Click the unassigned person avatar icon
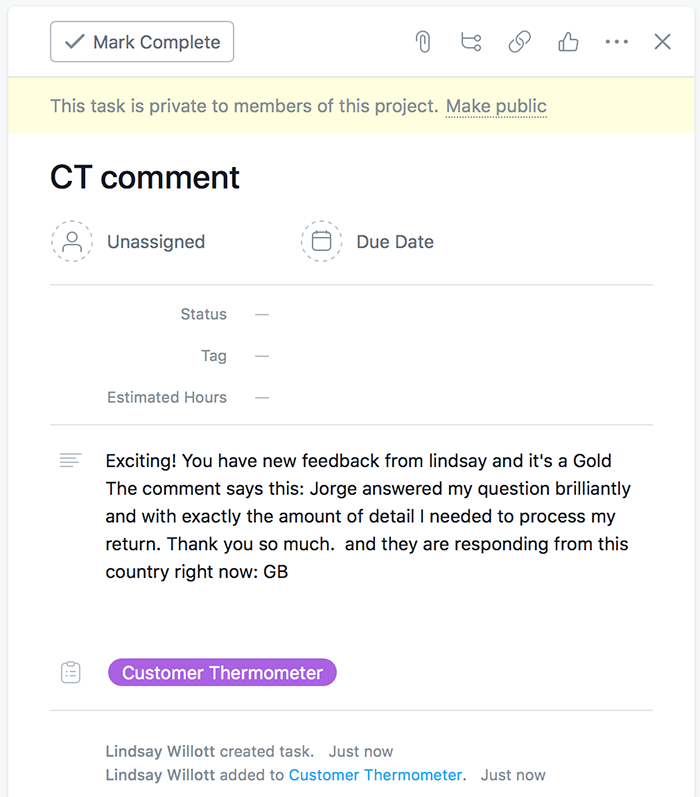700x797 pixels. pos(72,241)
